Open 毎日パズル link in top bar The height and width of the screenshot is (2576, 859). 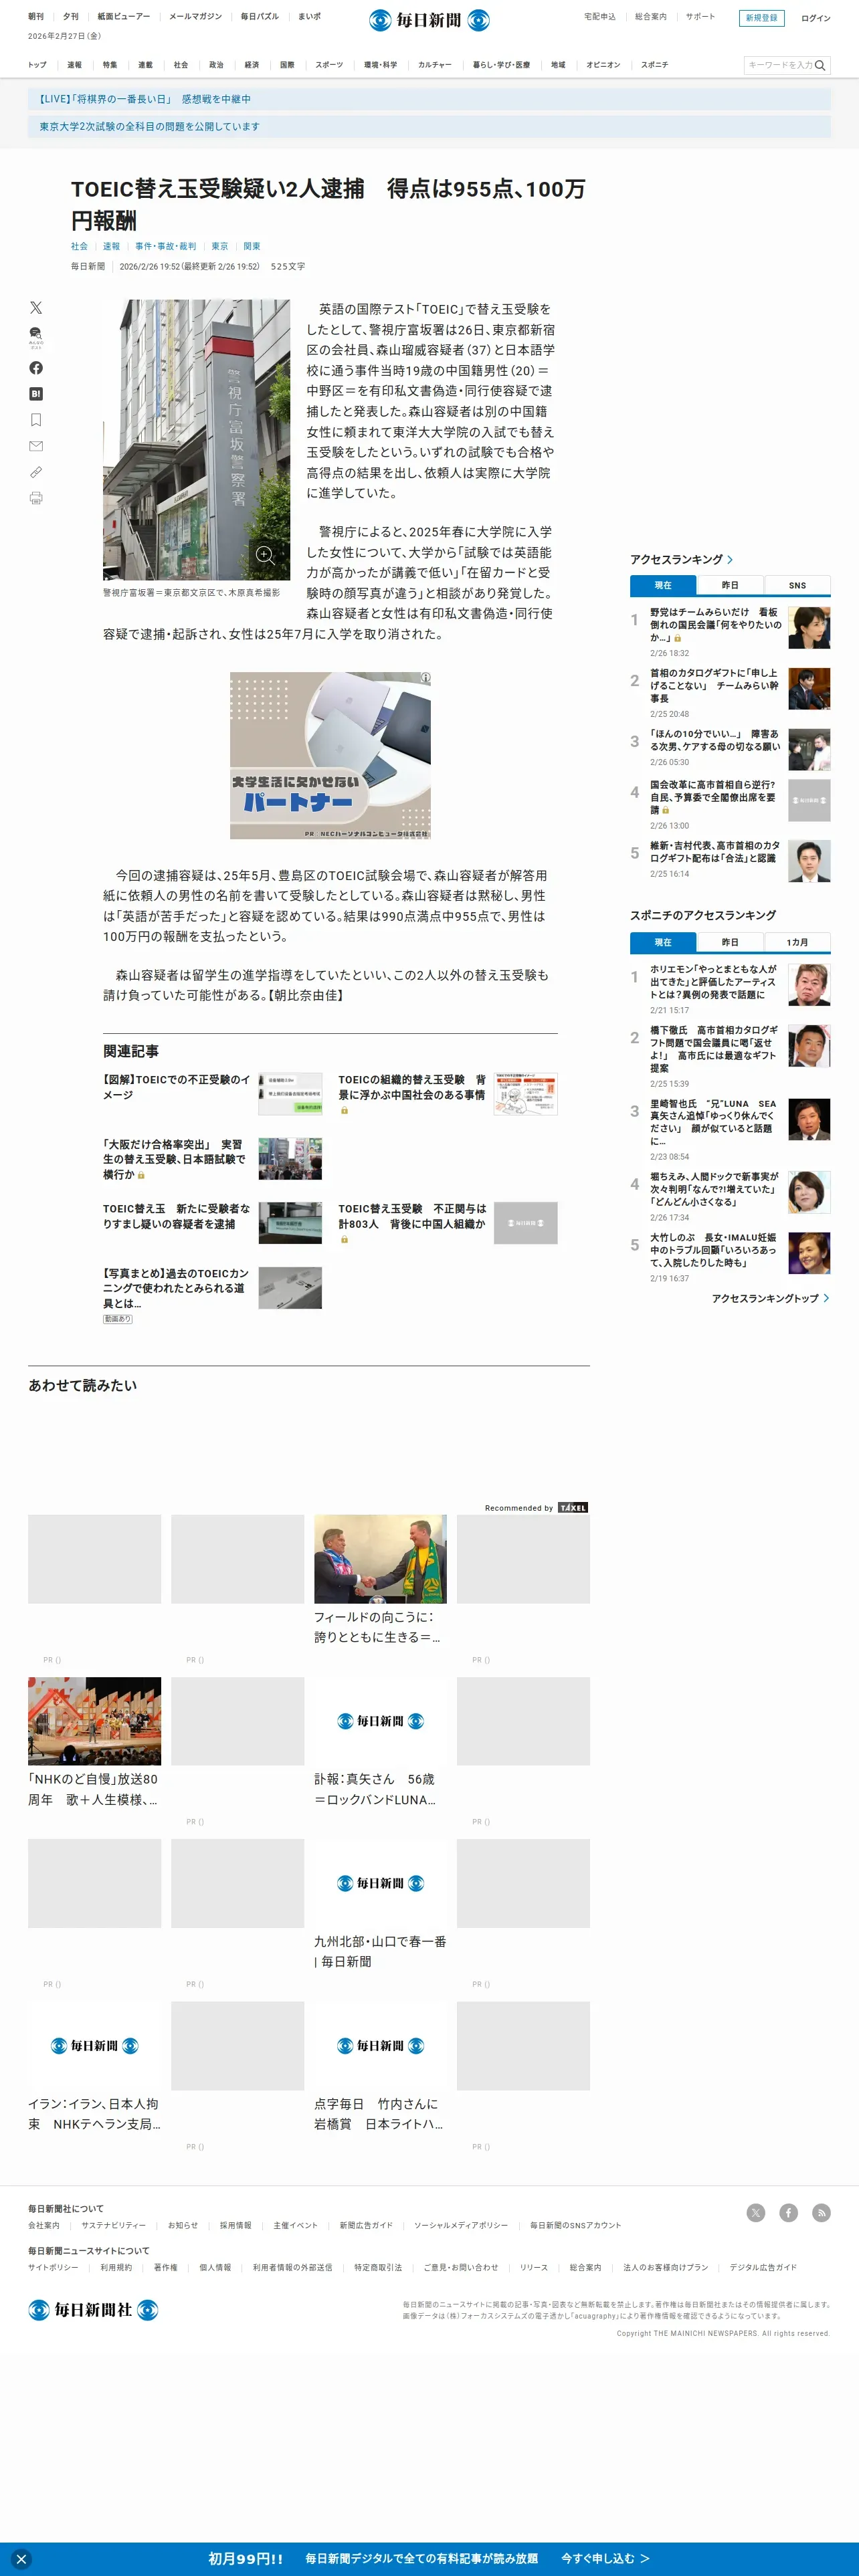point(259,17)
